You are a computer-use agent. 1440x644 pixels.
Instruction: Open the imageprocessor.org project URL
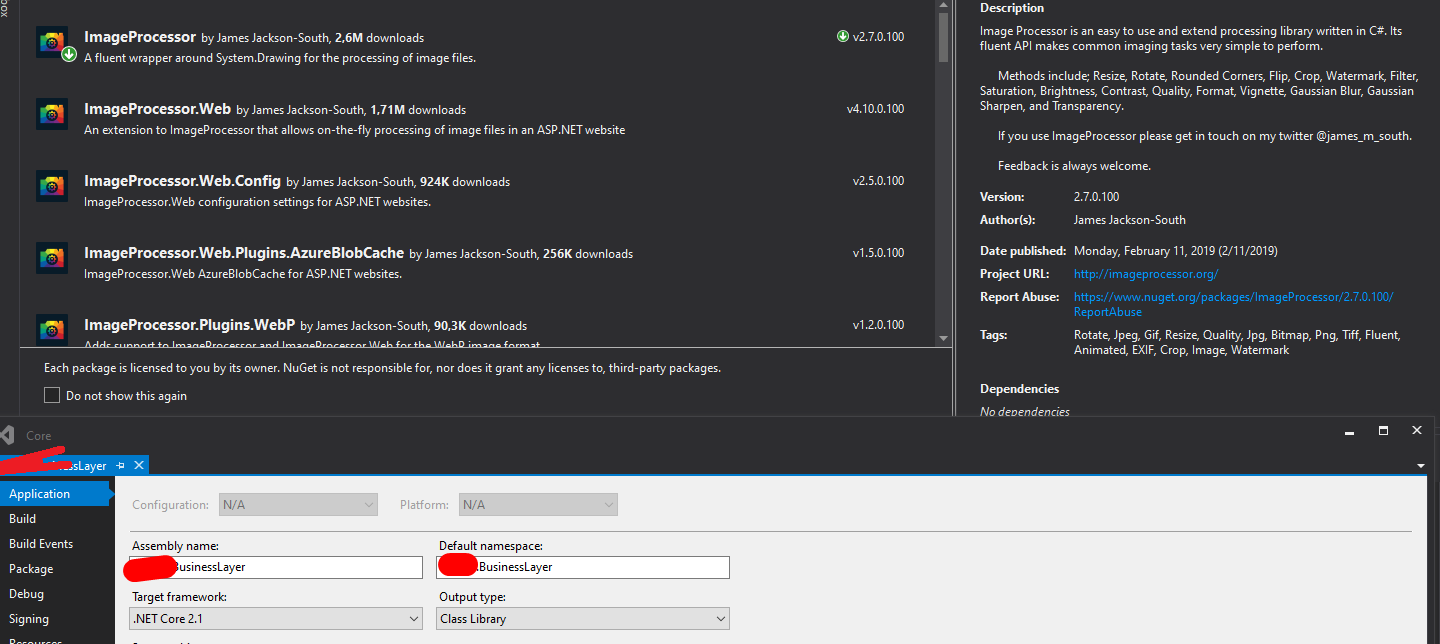pyautogui.click(x=1146, y=274)
